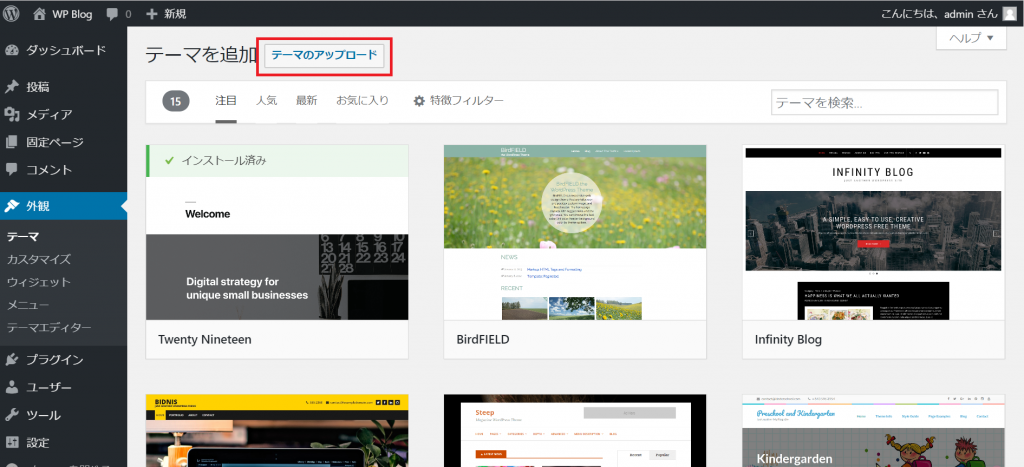Switch to the 人気 tab
This screenshot has height=467, width=1024.
click(x=266, y=101)
